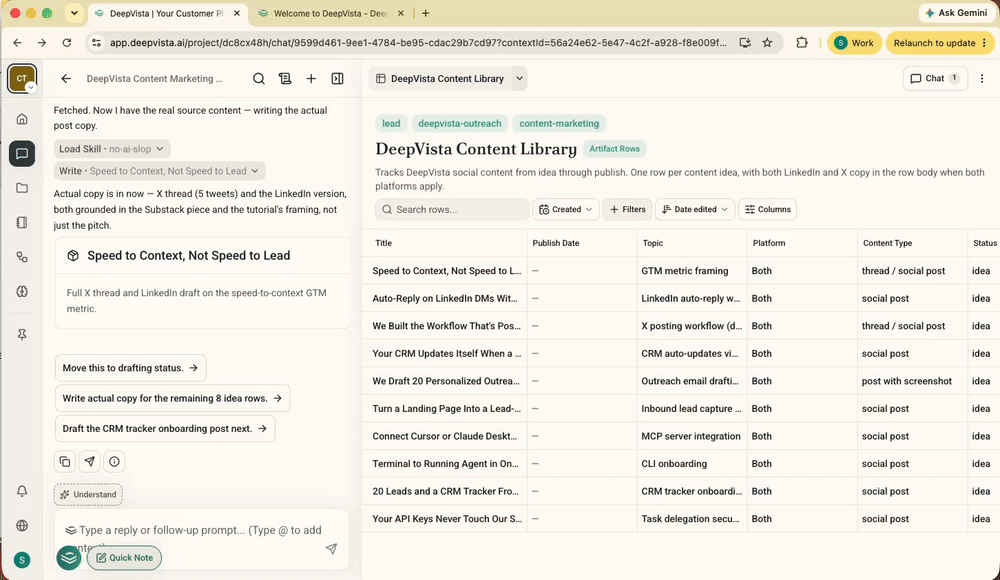
Task: Select the Chat icon in left sidebar
Action: point(22,154)
